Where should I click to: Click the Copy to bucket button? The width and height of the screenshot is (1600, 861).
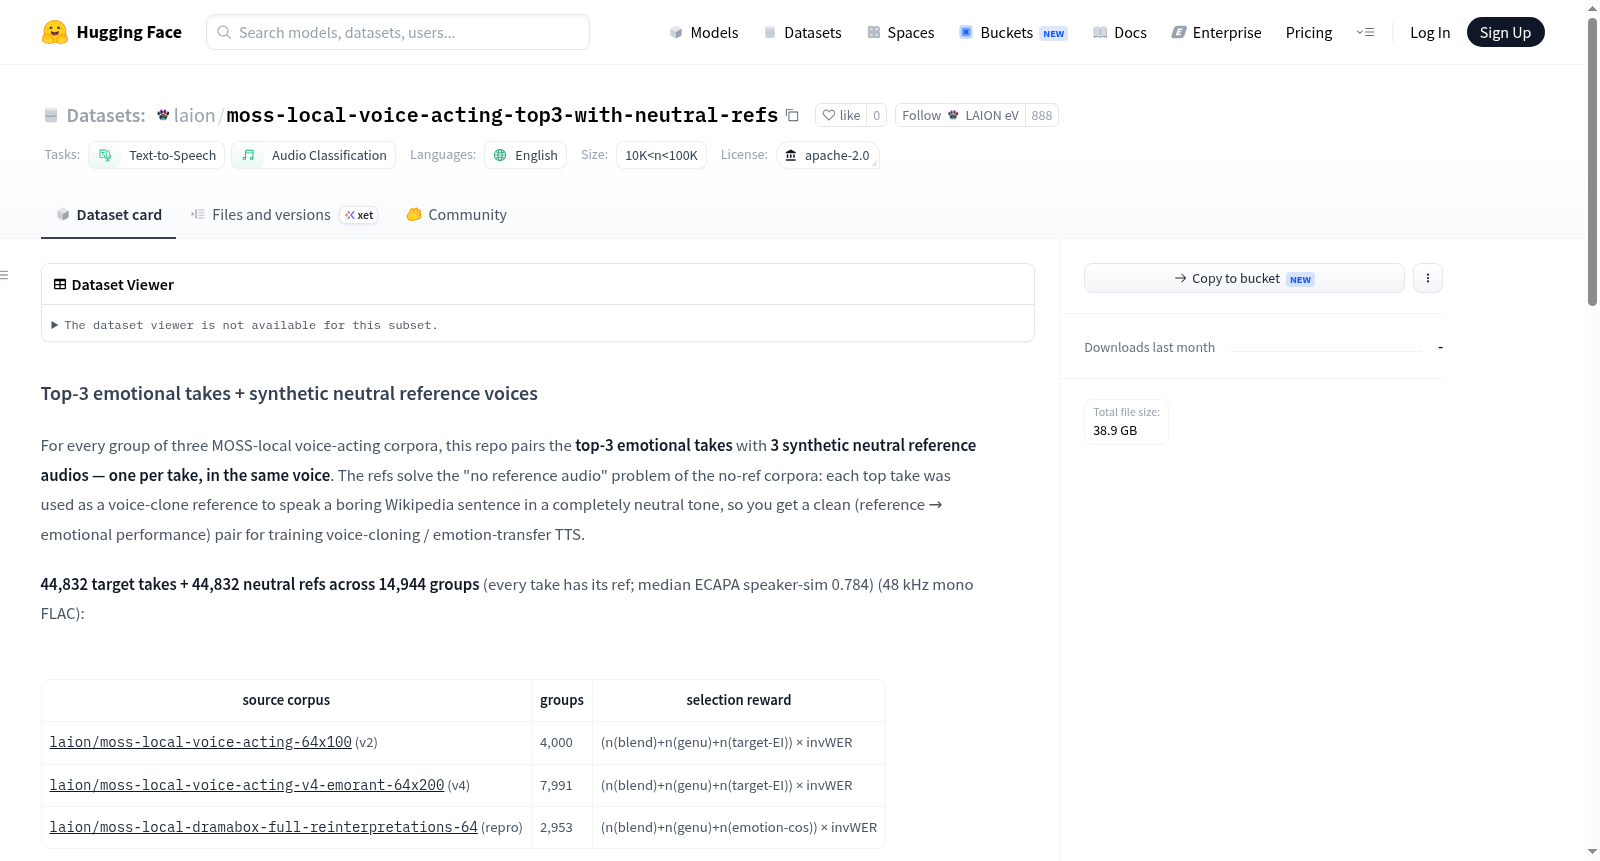1244,278
